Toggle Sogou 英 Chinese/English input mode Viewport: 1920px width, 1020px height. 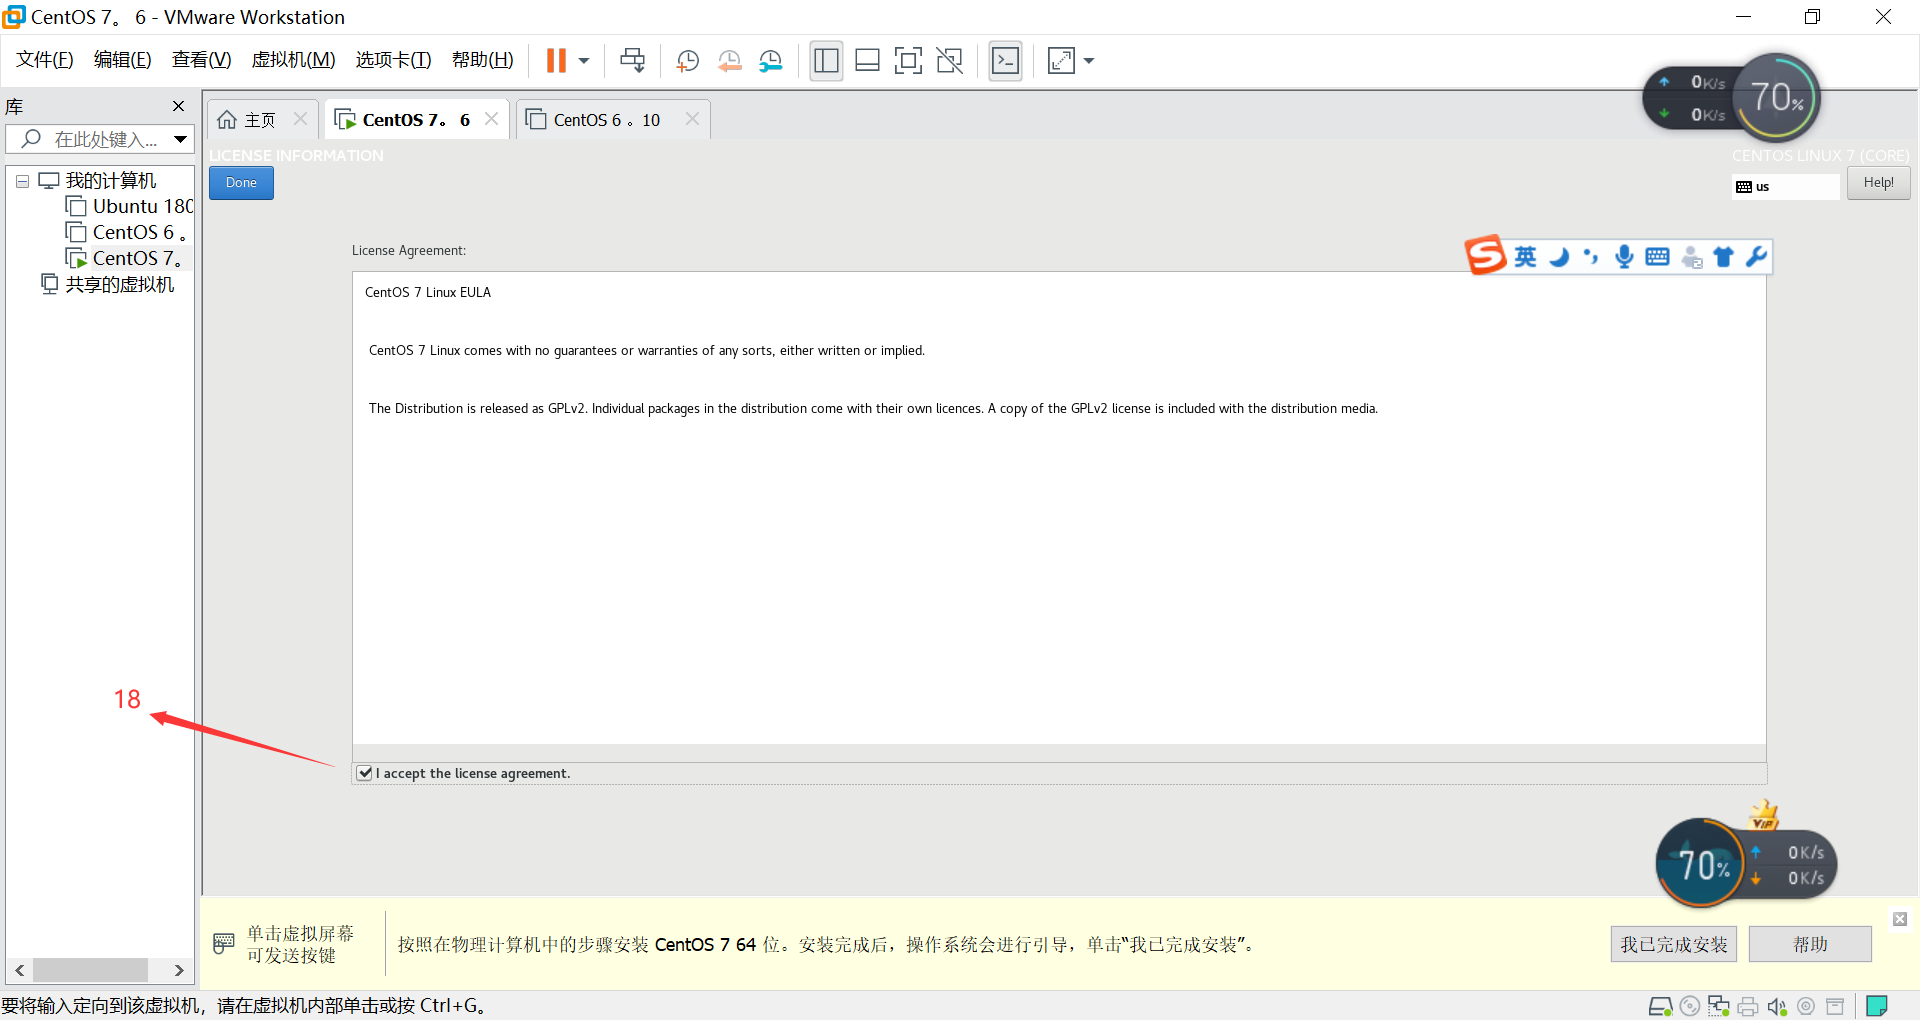pos(1525,257)
